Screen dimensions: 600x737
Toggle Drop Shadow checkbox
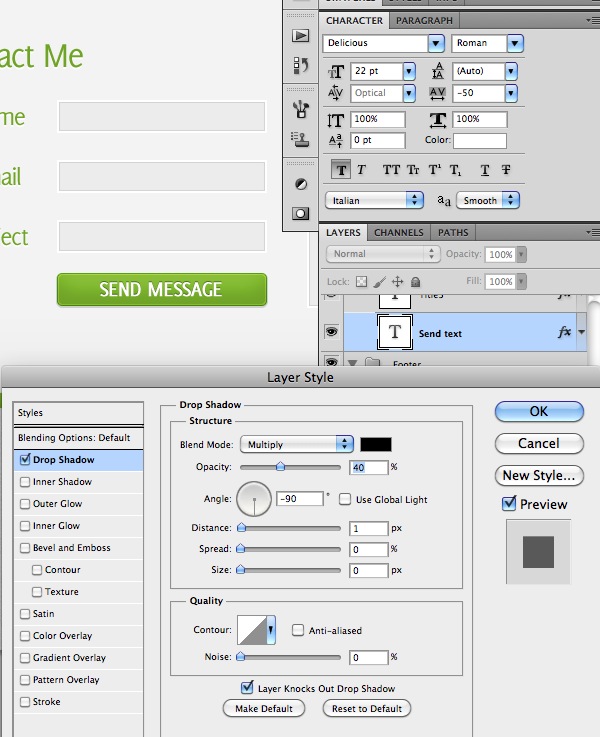pos(25,459)
